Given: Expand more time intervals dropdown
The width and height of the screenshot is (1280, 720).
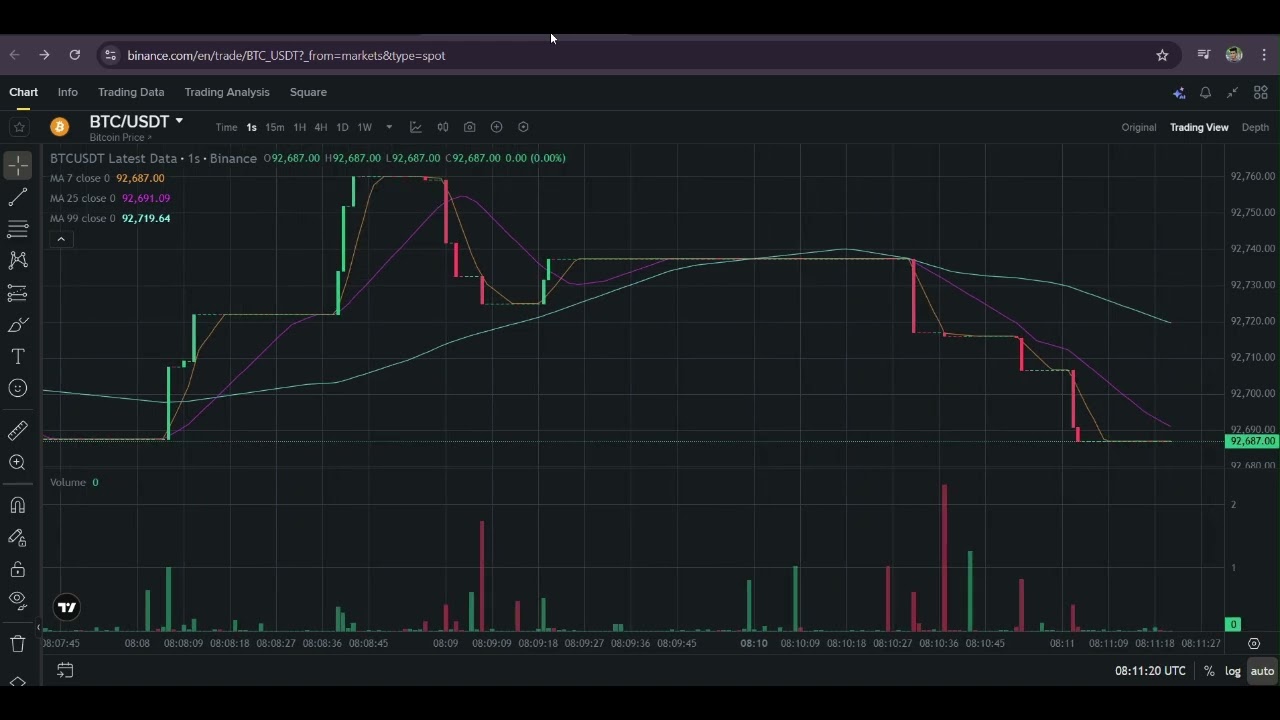Looking at the screenshot, I should (389, 127).
